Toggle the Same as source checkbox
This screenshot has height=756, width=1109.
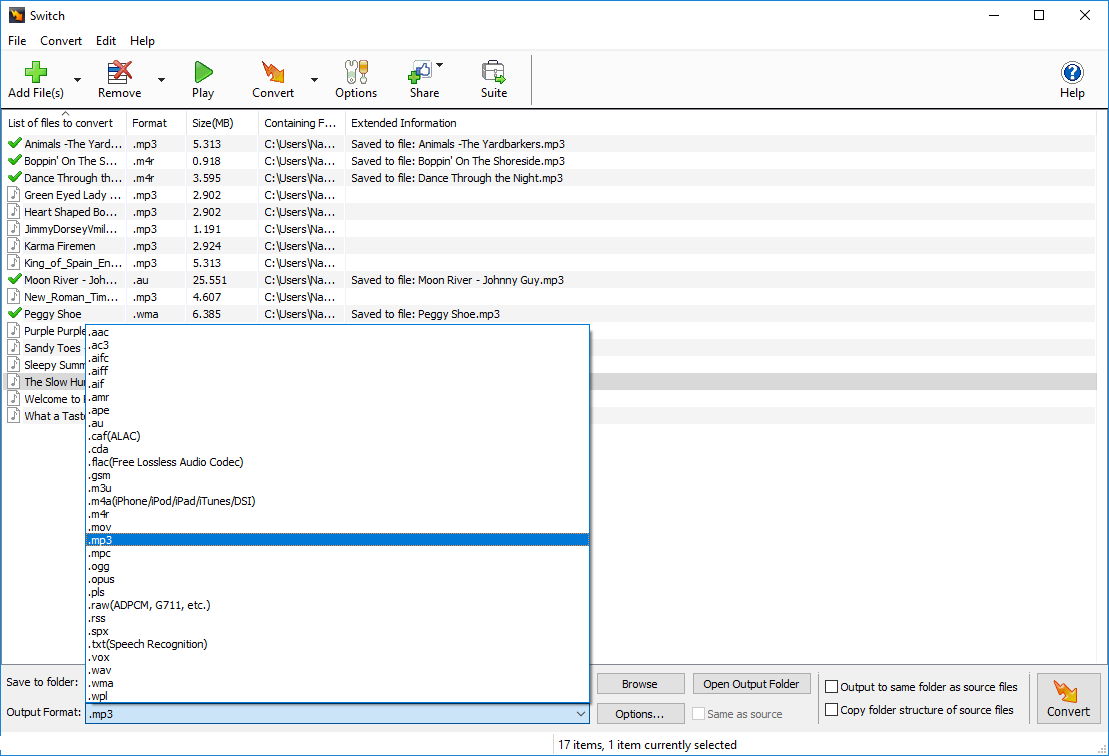click(697, 713)
